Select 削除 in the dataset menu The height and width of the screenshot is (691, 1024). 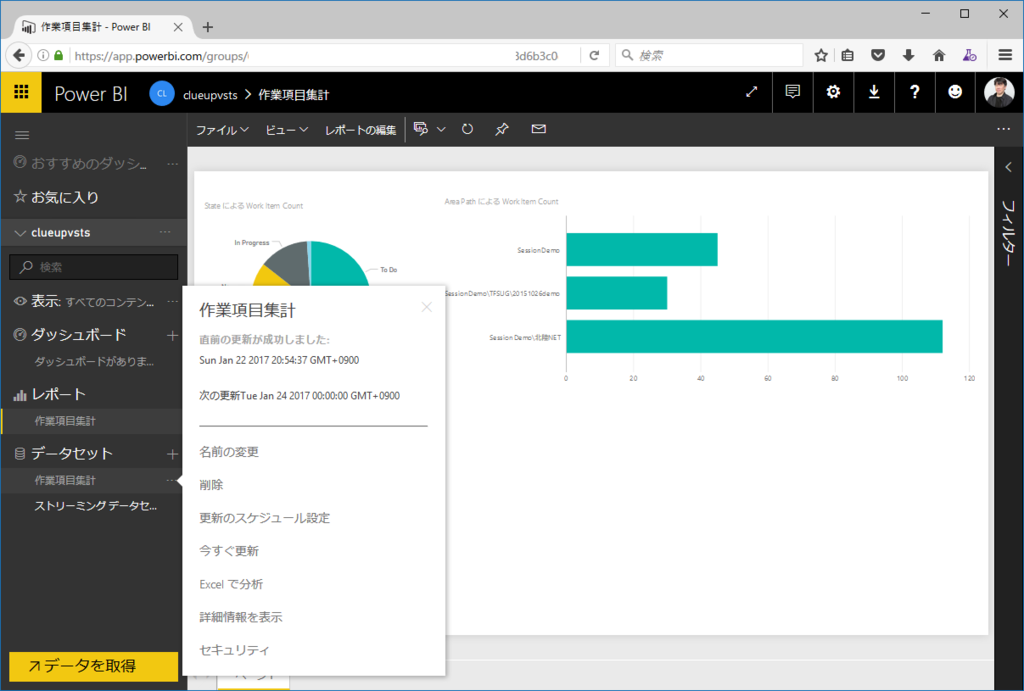pos(212,485)
